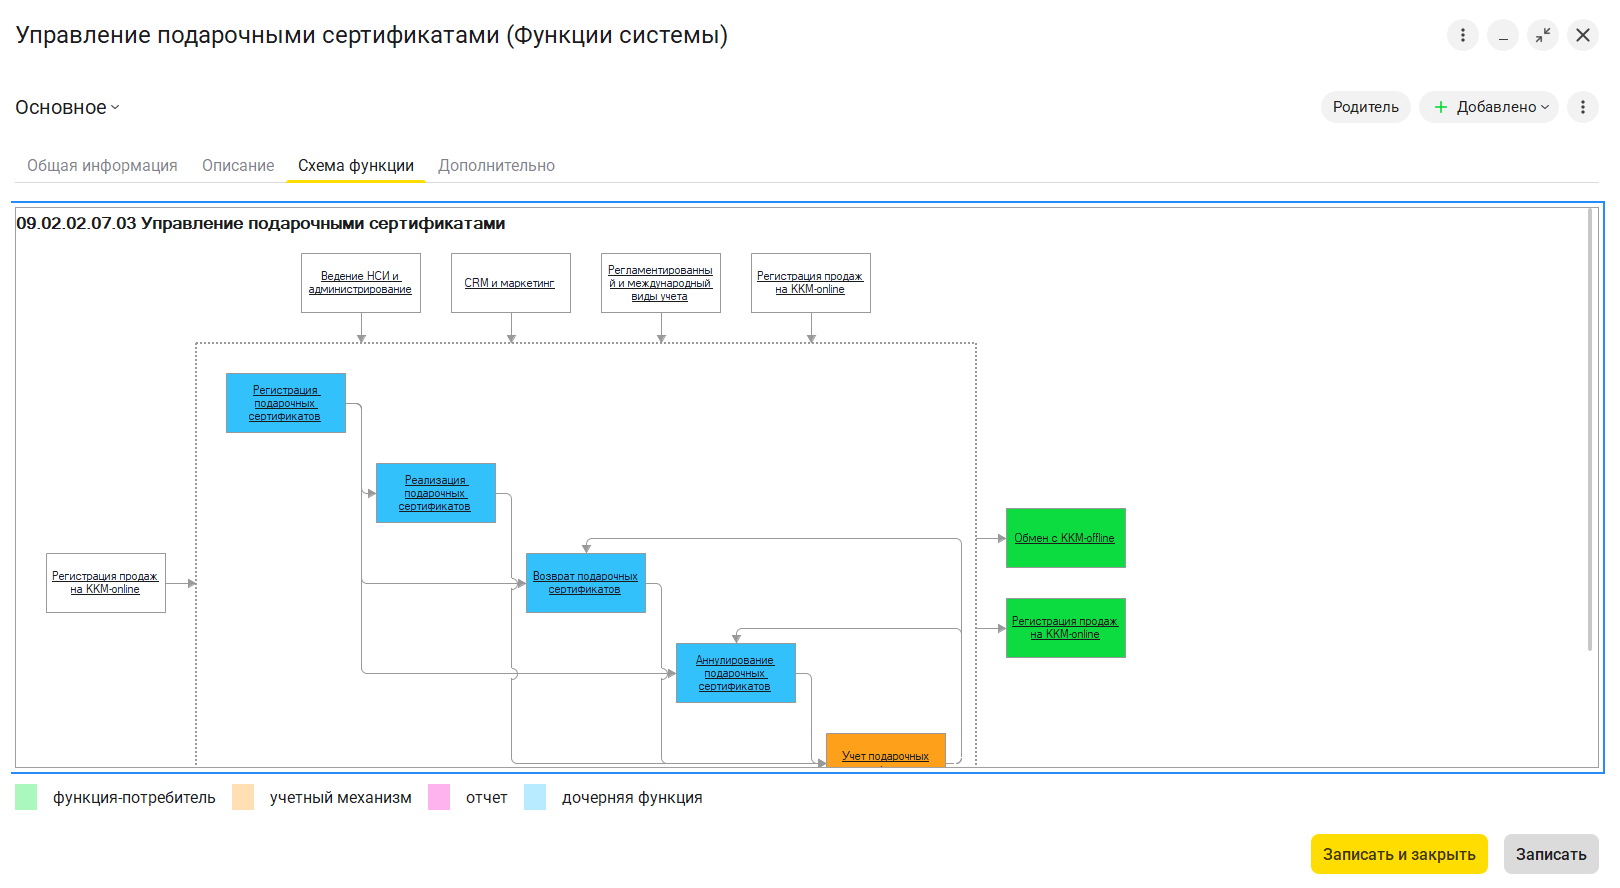The image size is (1620, 888).
Task: Open the title bar three-dot menu
Action: click(x=1462, y=35)
